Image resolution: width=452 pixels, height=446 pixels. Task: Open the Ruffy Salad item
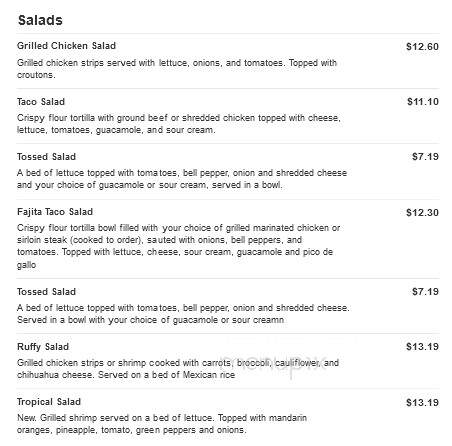tap(43, 347)
